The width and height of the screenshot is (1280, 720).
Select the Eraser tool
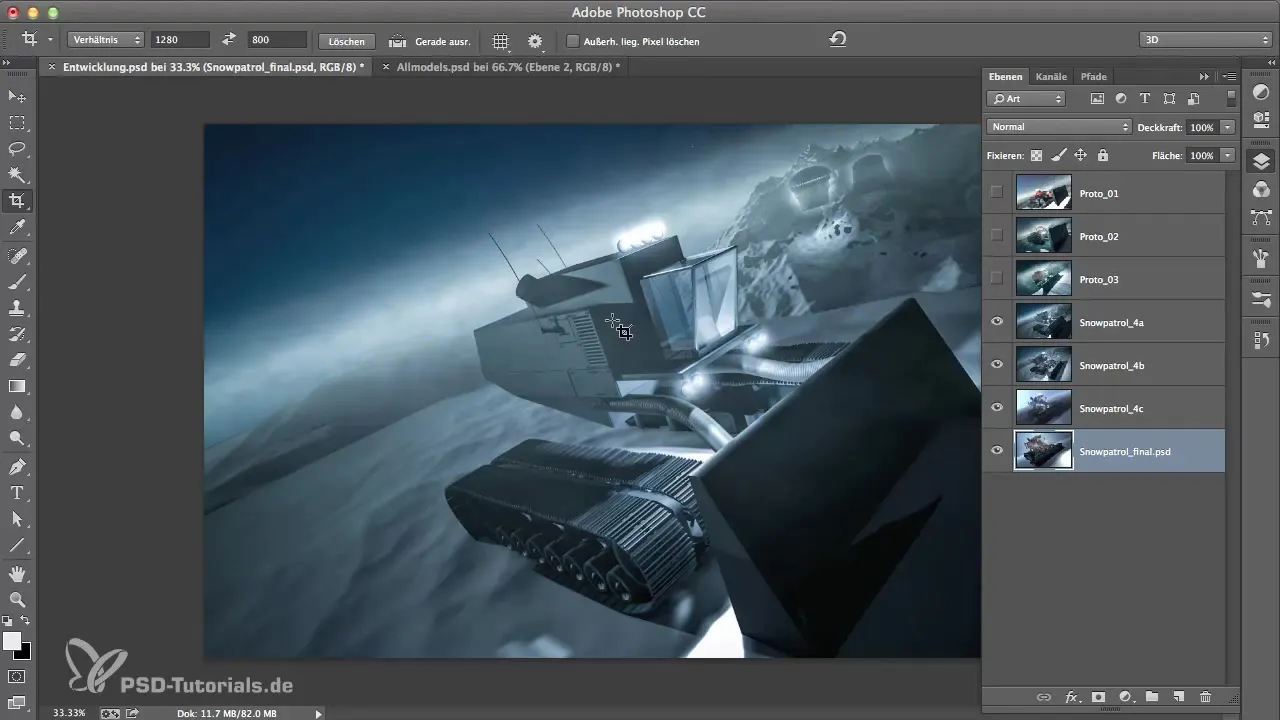pyautogui.click(x=17, y=360)
